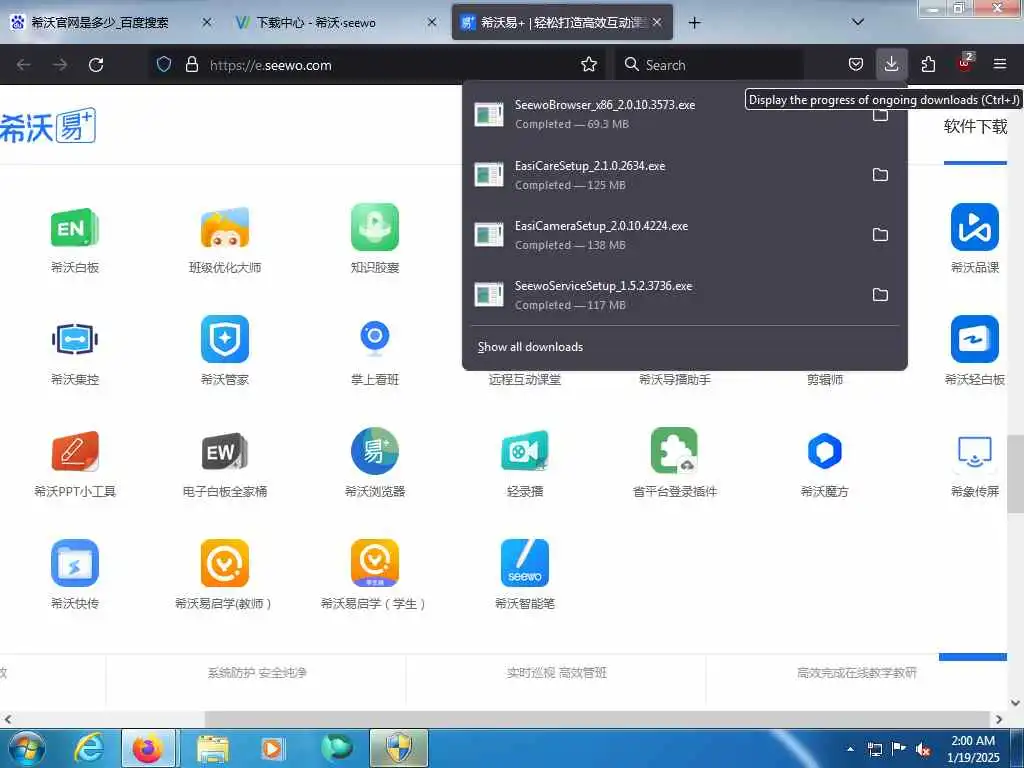Click the 希沃轻白板 icon
This screenshot has width=1024, height=768.
974,339
